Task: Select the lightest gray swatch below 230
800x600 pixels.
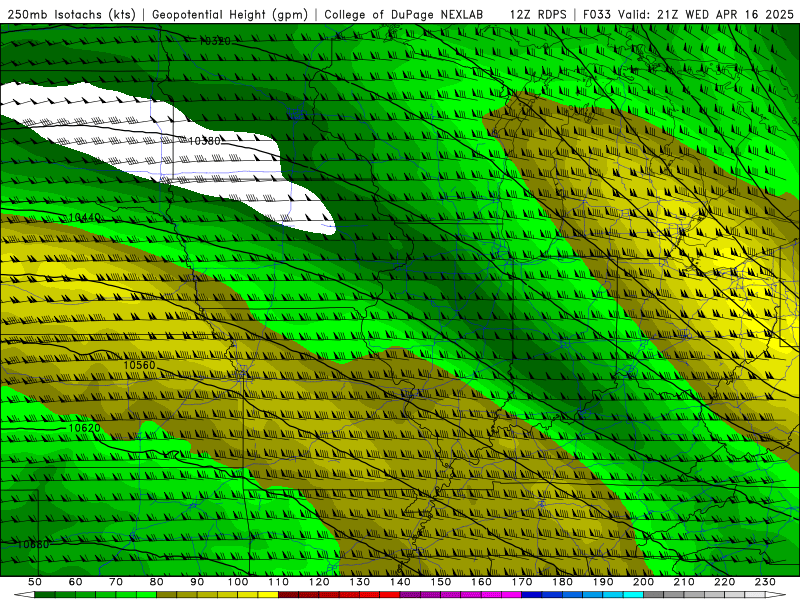Action: pyautogui.click(x=755, y=595)
